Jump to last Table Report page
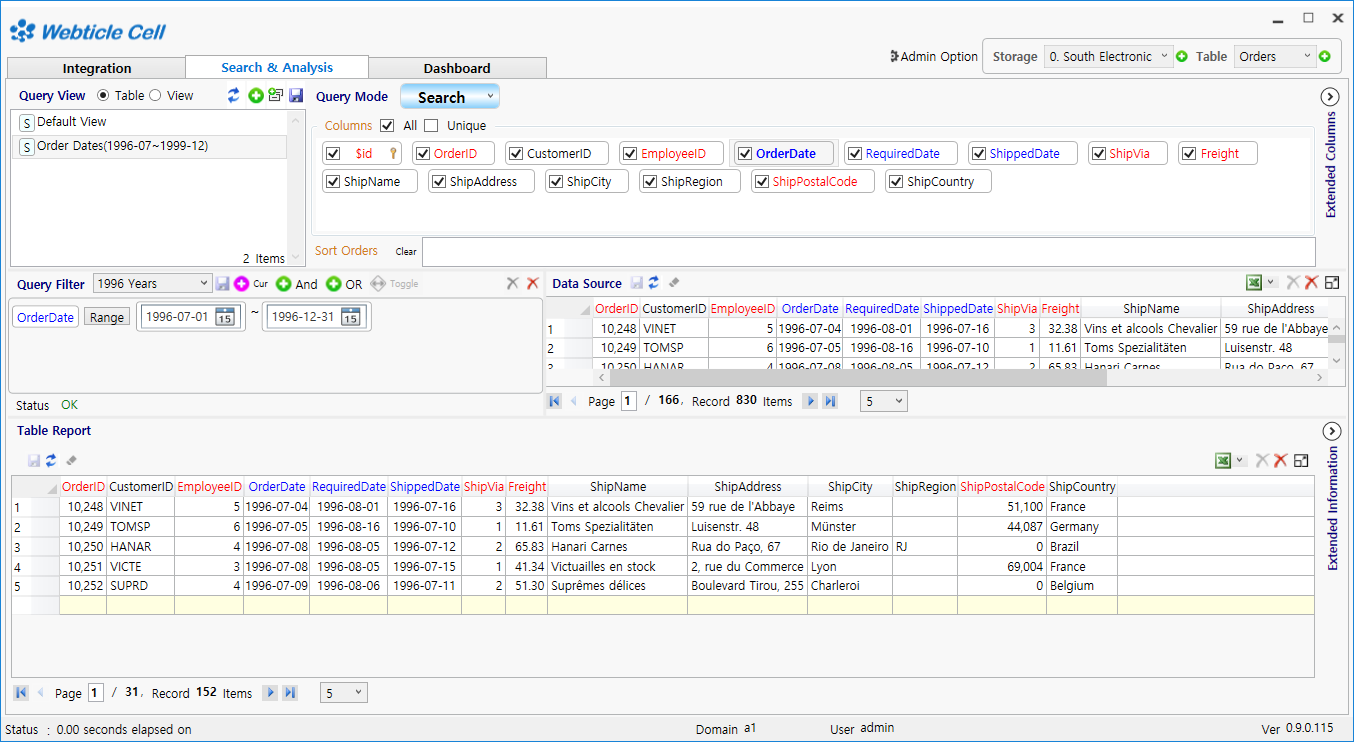The height and width of the screenshot is (742, 1354). tap(290, 693)
